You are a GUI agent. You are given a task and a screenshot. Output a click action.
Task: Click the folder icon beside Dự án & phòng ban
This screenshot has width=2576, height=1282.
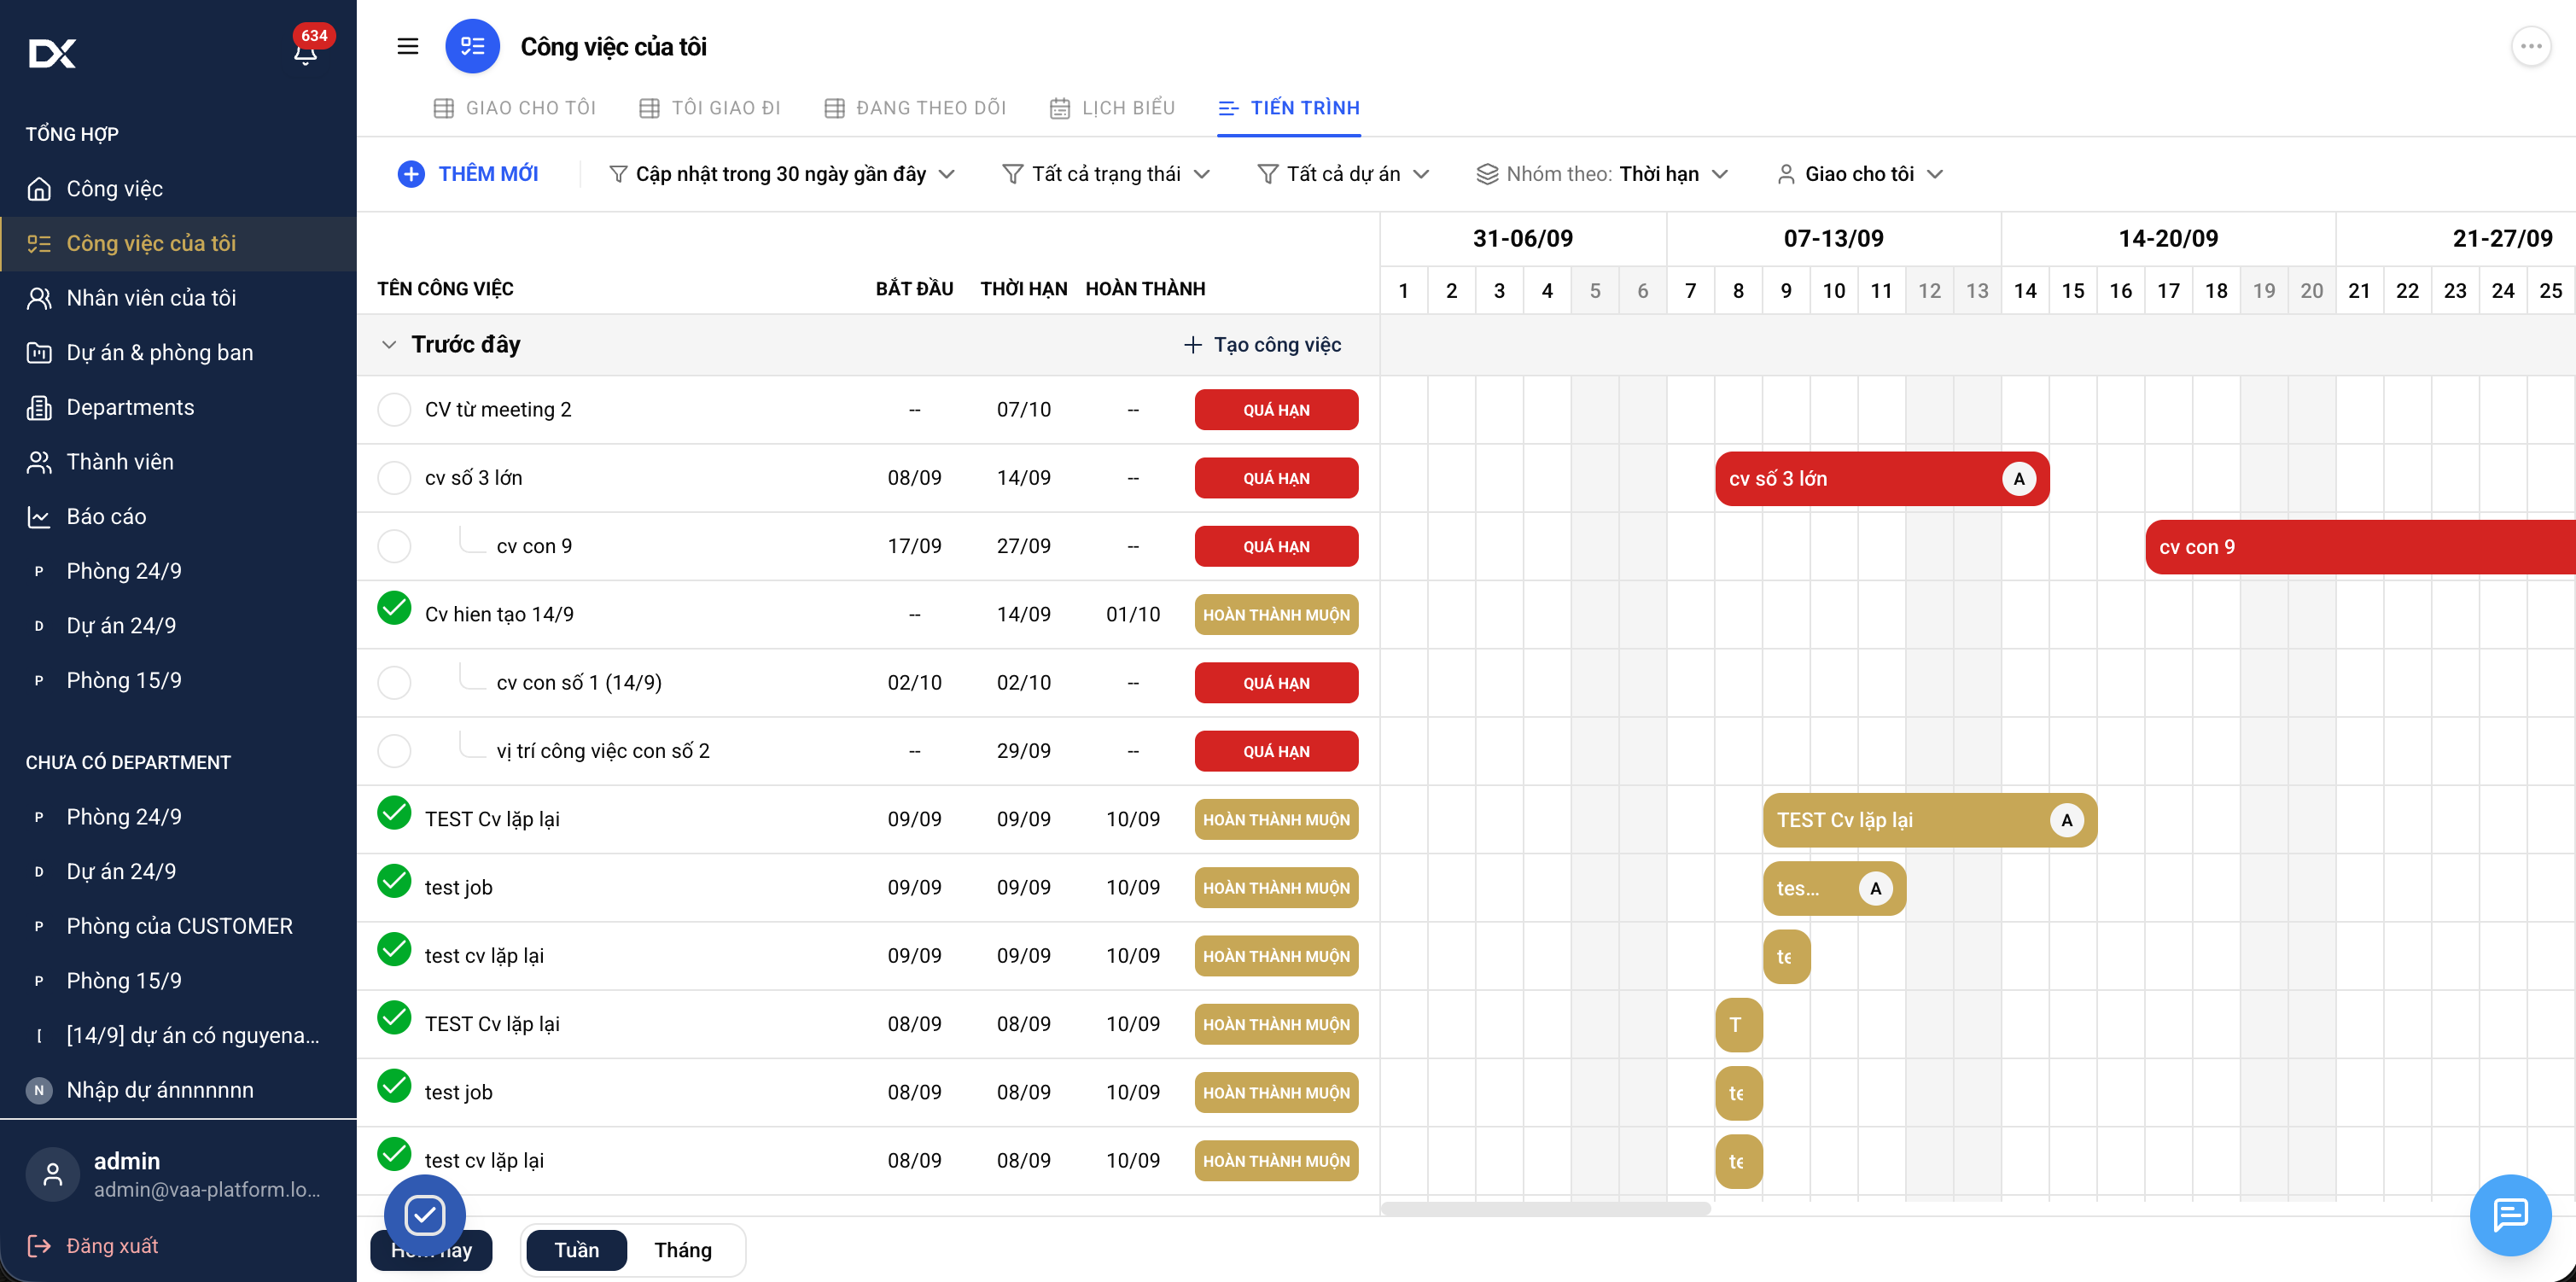tap(39, 353)
